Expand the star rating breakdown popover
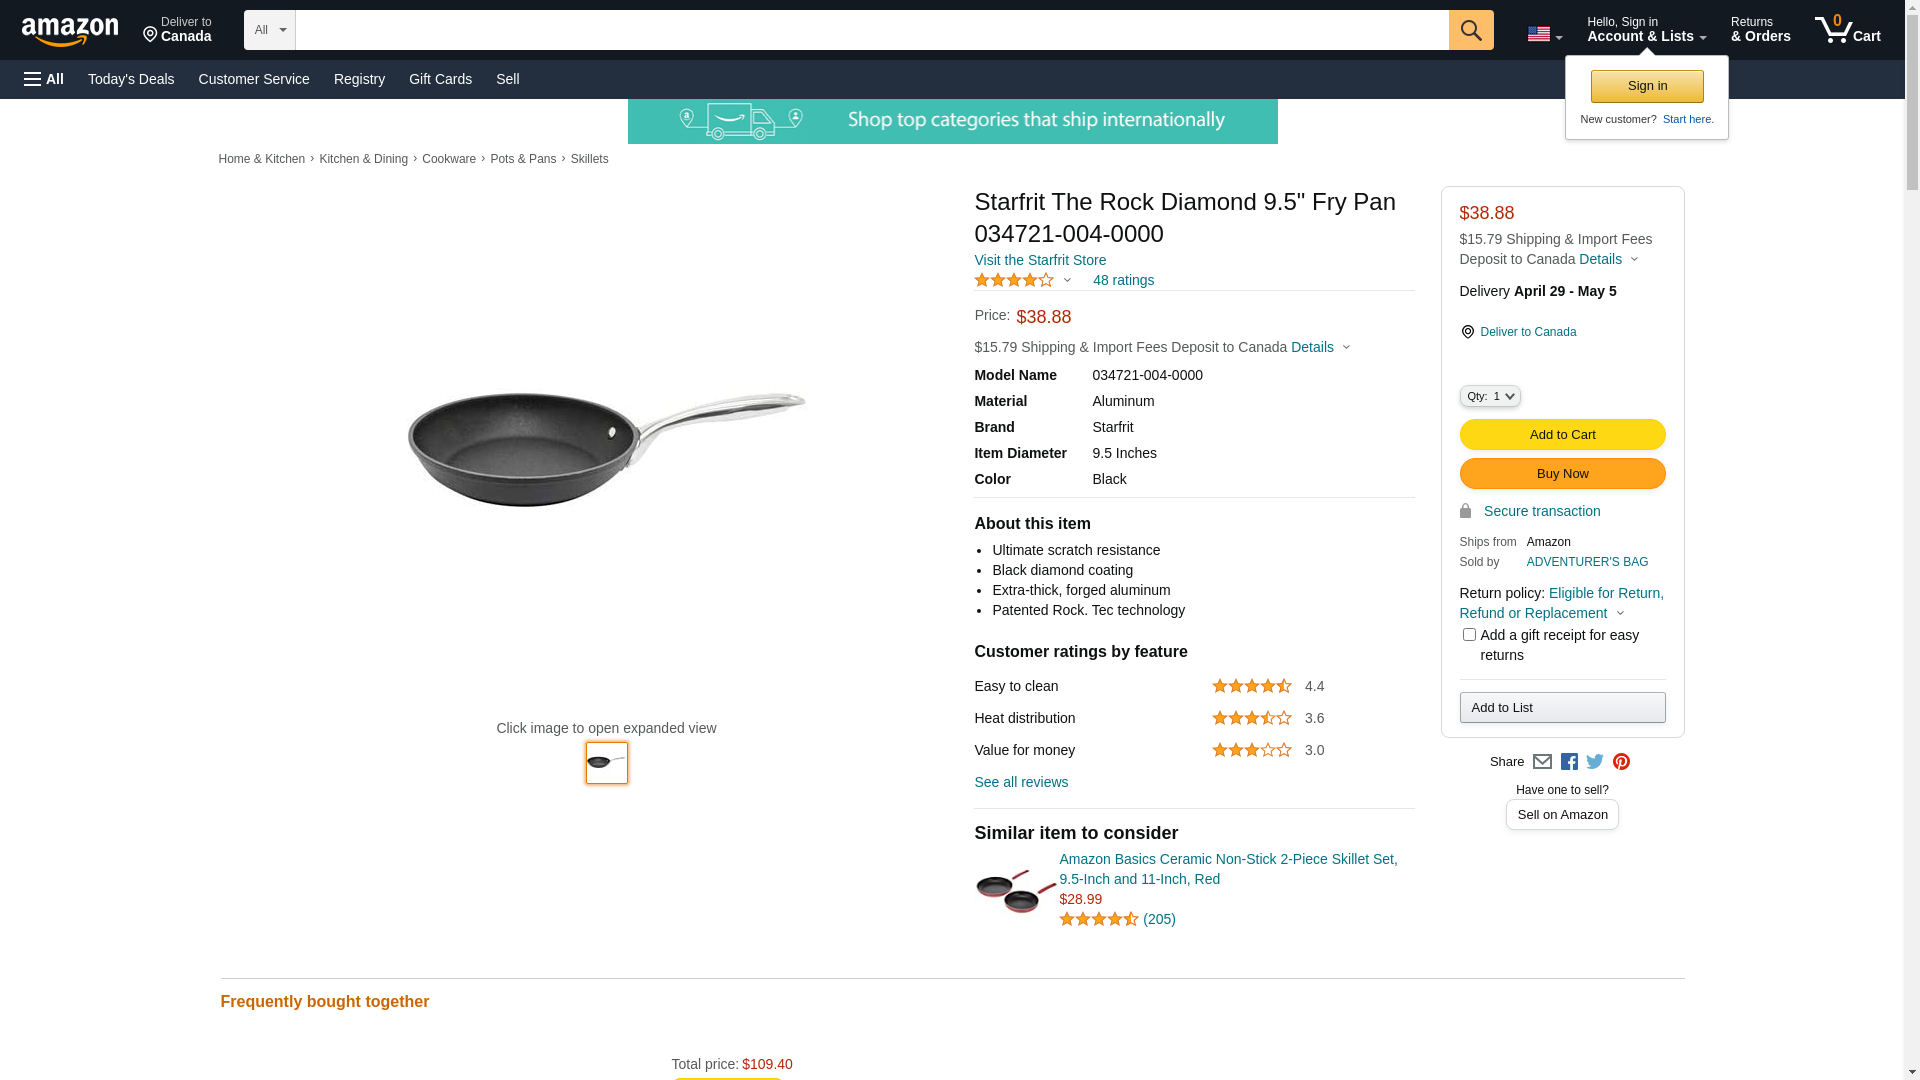1920x1080 pixels. pos(1022,281)
